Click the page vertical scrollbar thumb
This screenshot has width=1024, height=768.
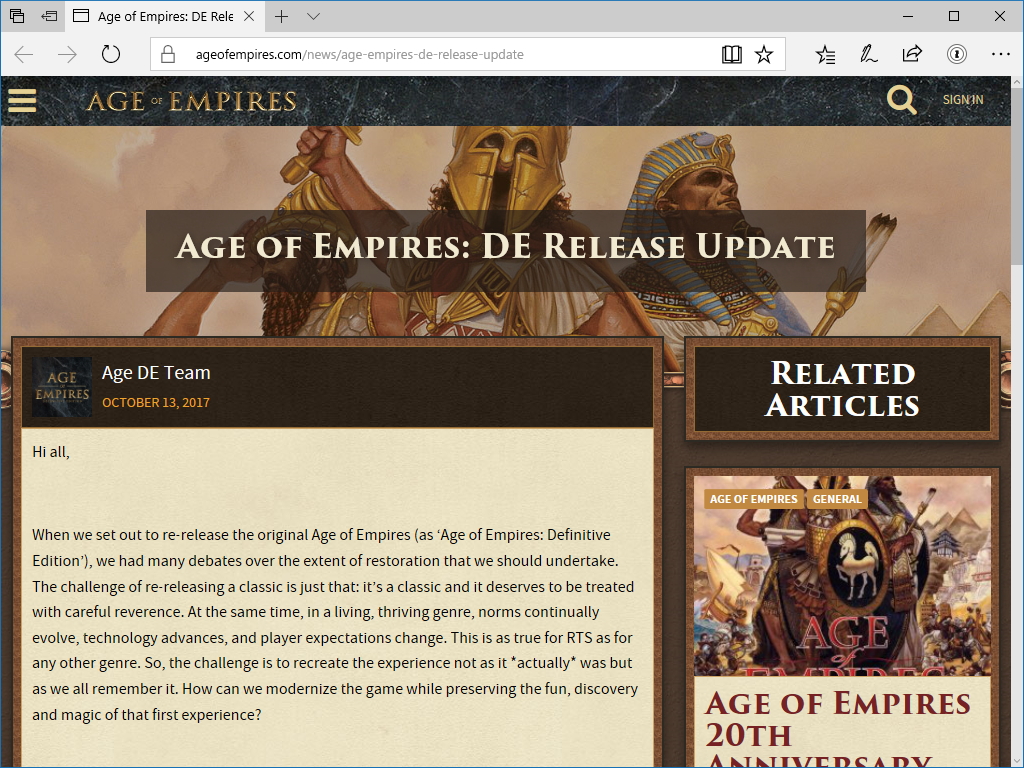1017,176
